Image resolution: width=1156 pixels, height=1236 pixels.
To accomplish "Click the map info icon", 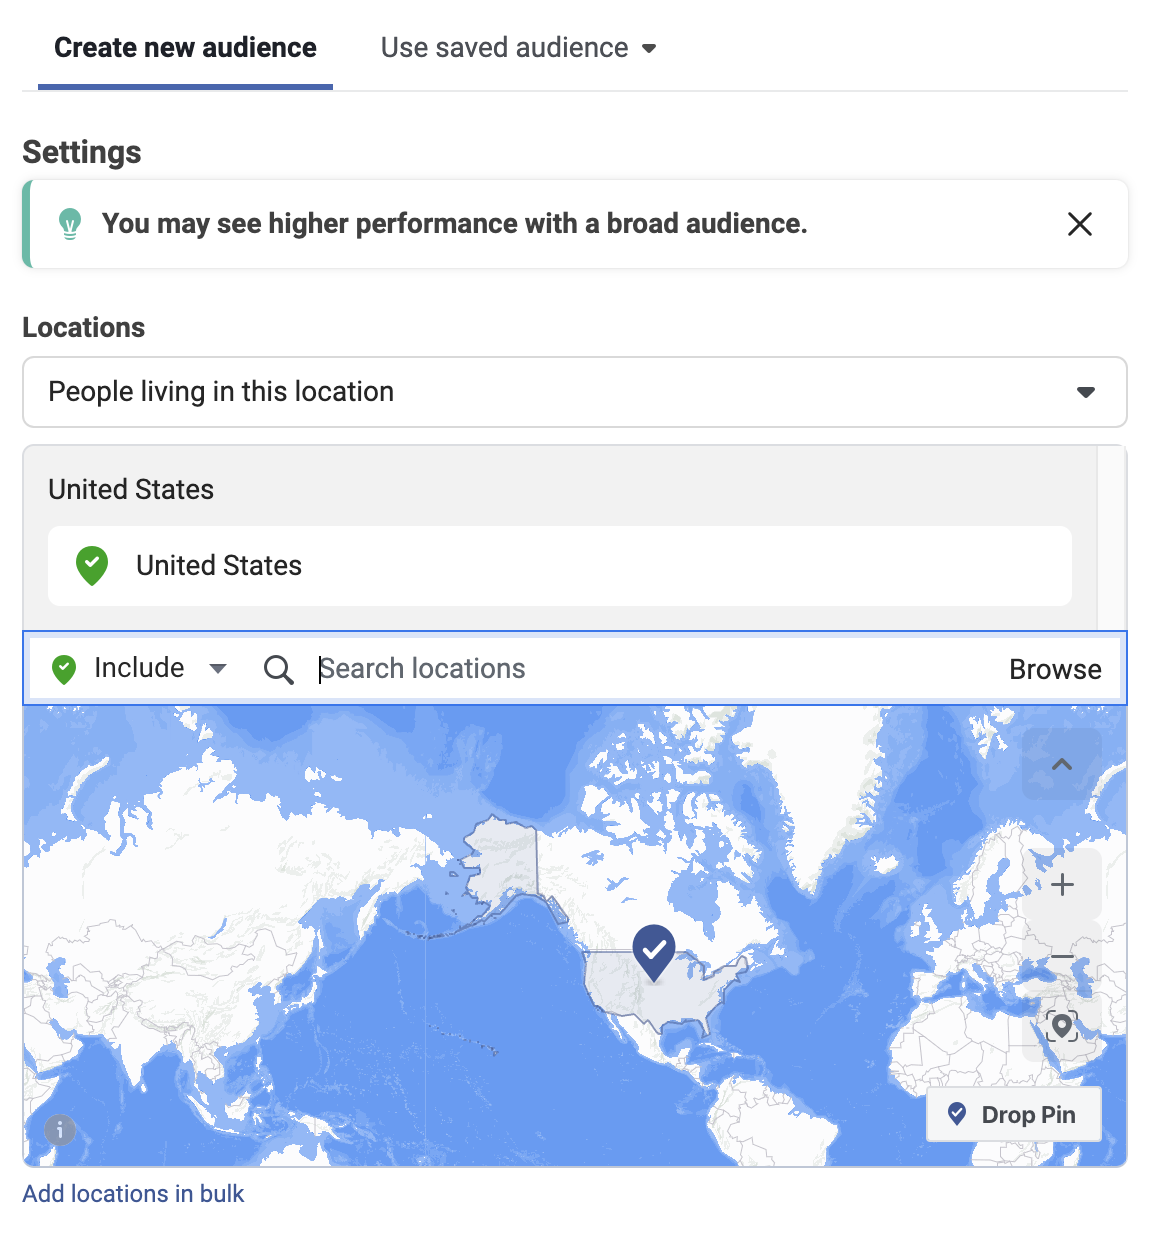I will pyautogui.click(x=60, y=1130).
